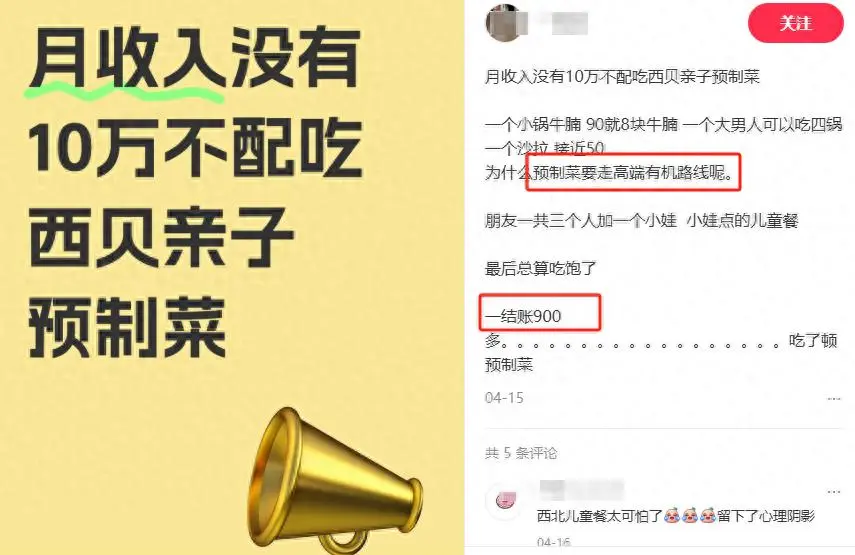The height and width of the screenshot is (555, 855).
Task: Click the comment text 西北儿童餐太可怕了
Action: point(599,515)
